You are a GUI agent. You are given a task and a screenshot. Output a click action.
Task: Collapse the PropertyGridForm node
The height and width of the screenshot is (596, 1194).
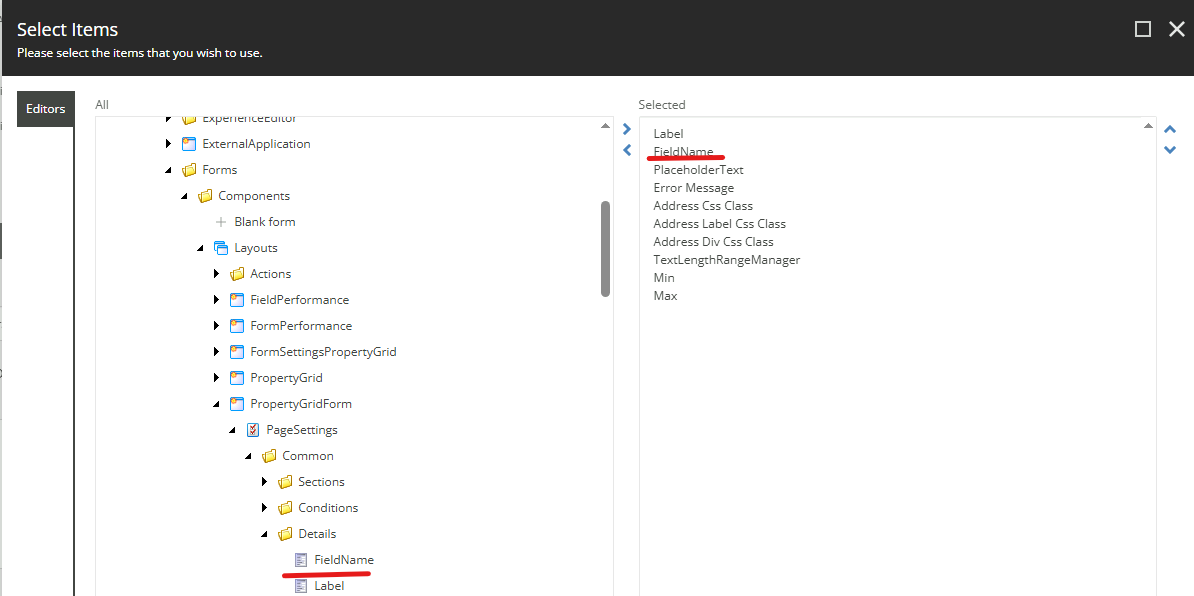click(216, 404)
